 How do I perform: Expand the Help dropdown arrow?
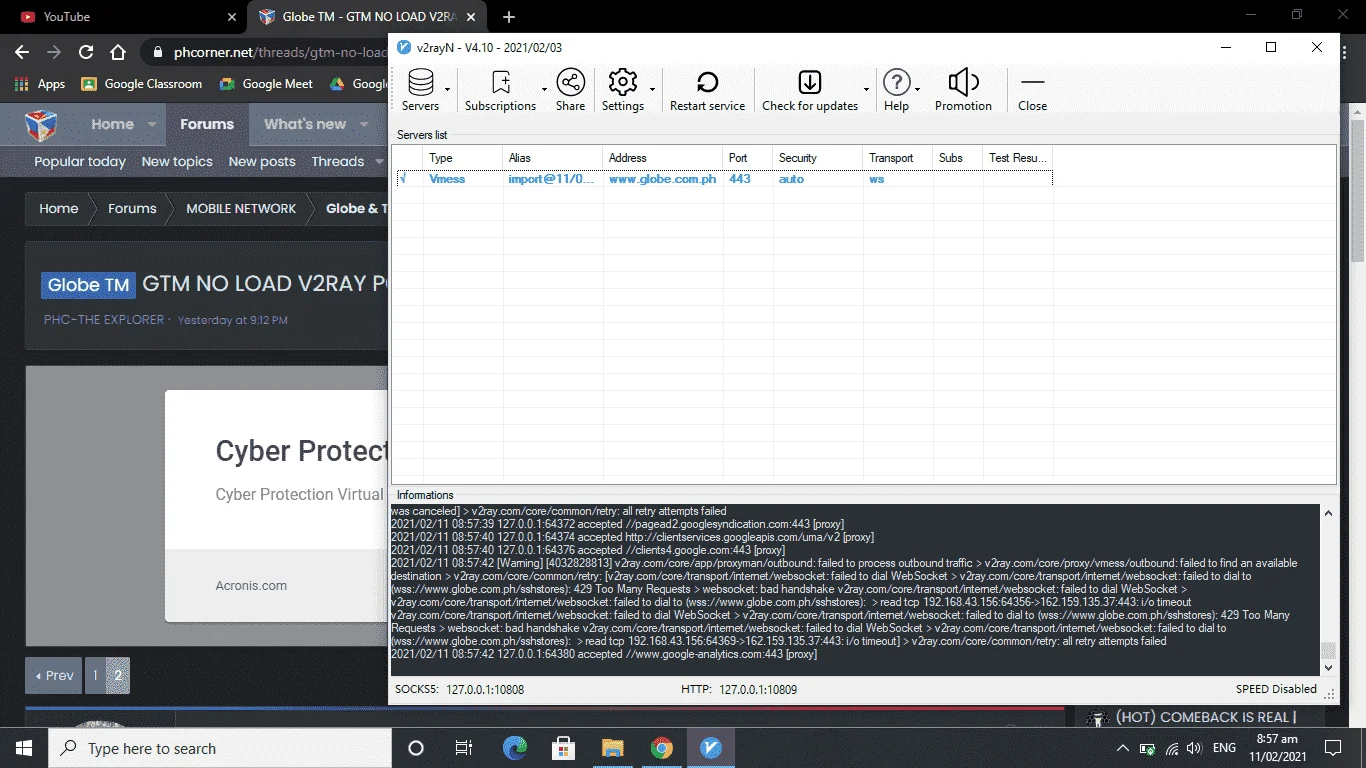point(917,90)
